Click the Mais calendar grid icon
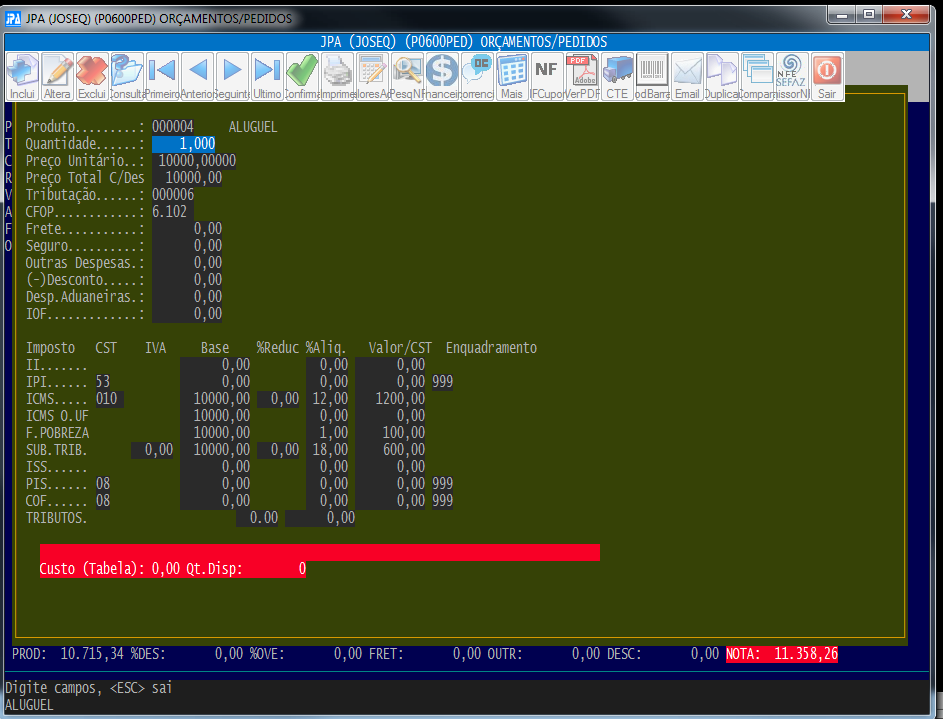This screenshot has height=719, width=943. (x=512, y=76)
